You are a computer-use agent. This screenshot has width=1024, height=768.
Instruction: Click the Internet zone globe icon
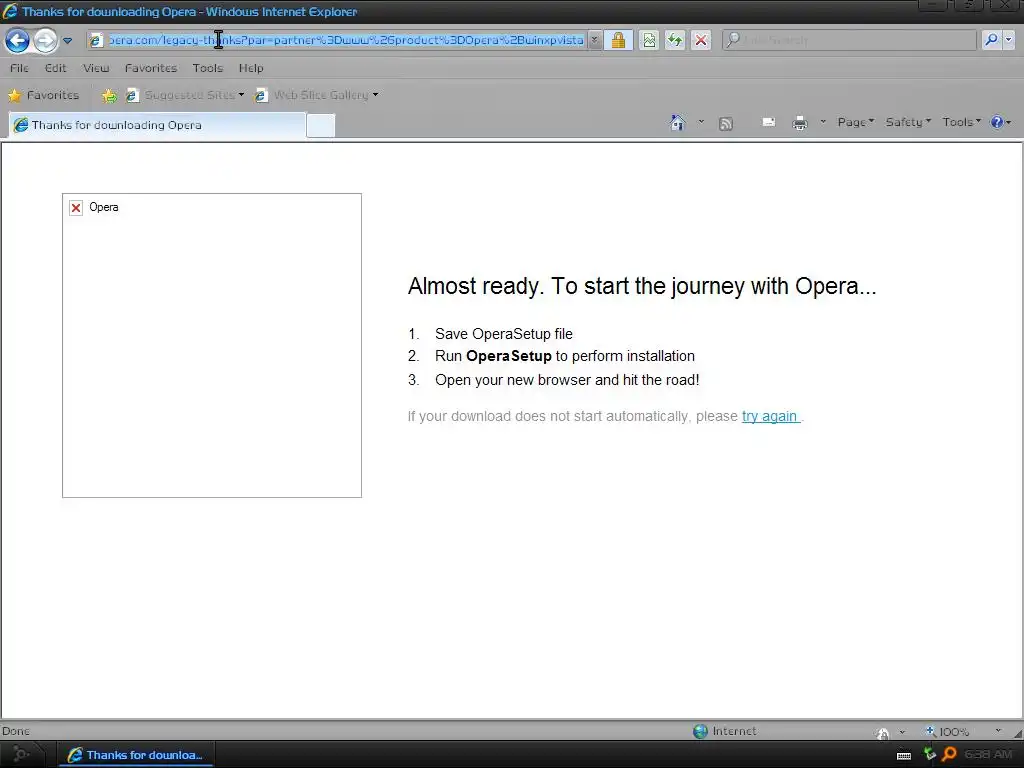tap(700, 731)
